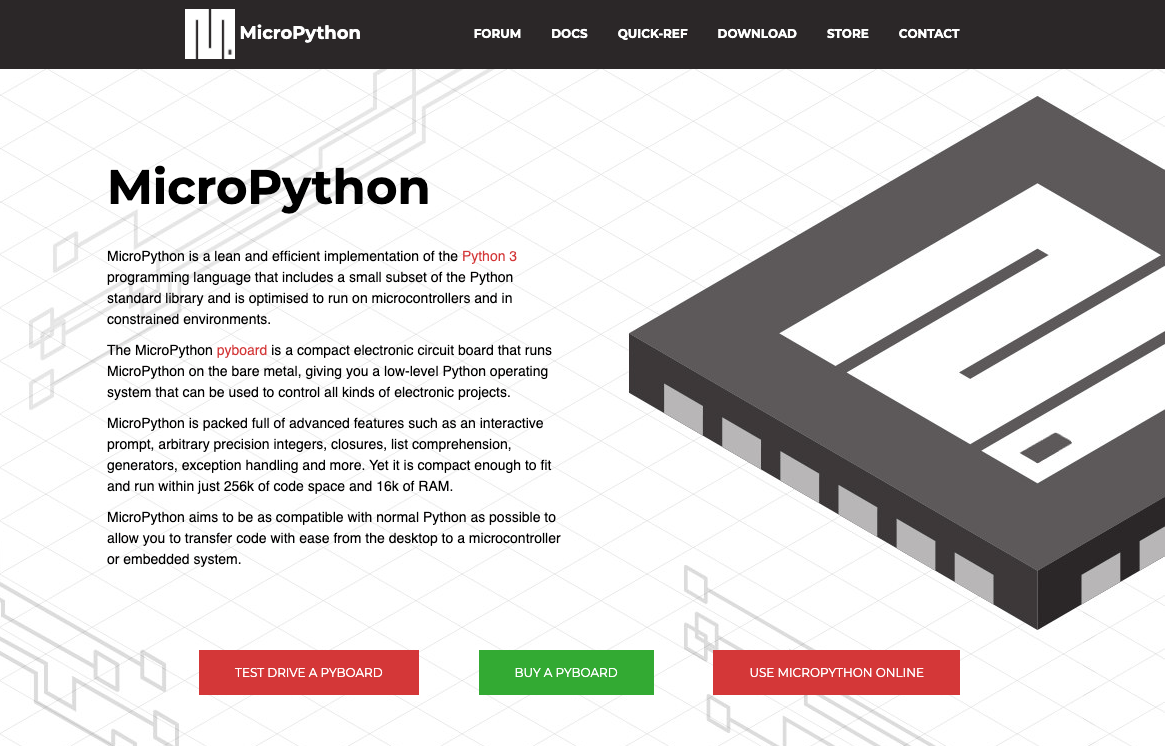Click the paragraph about compatibility with normal Python
1165x746 pixels.
tap(333, 539)
